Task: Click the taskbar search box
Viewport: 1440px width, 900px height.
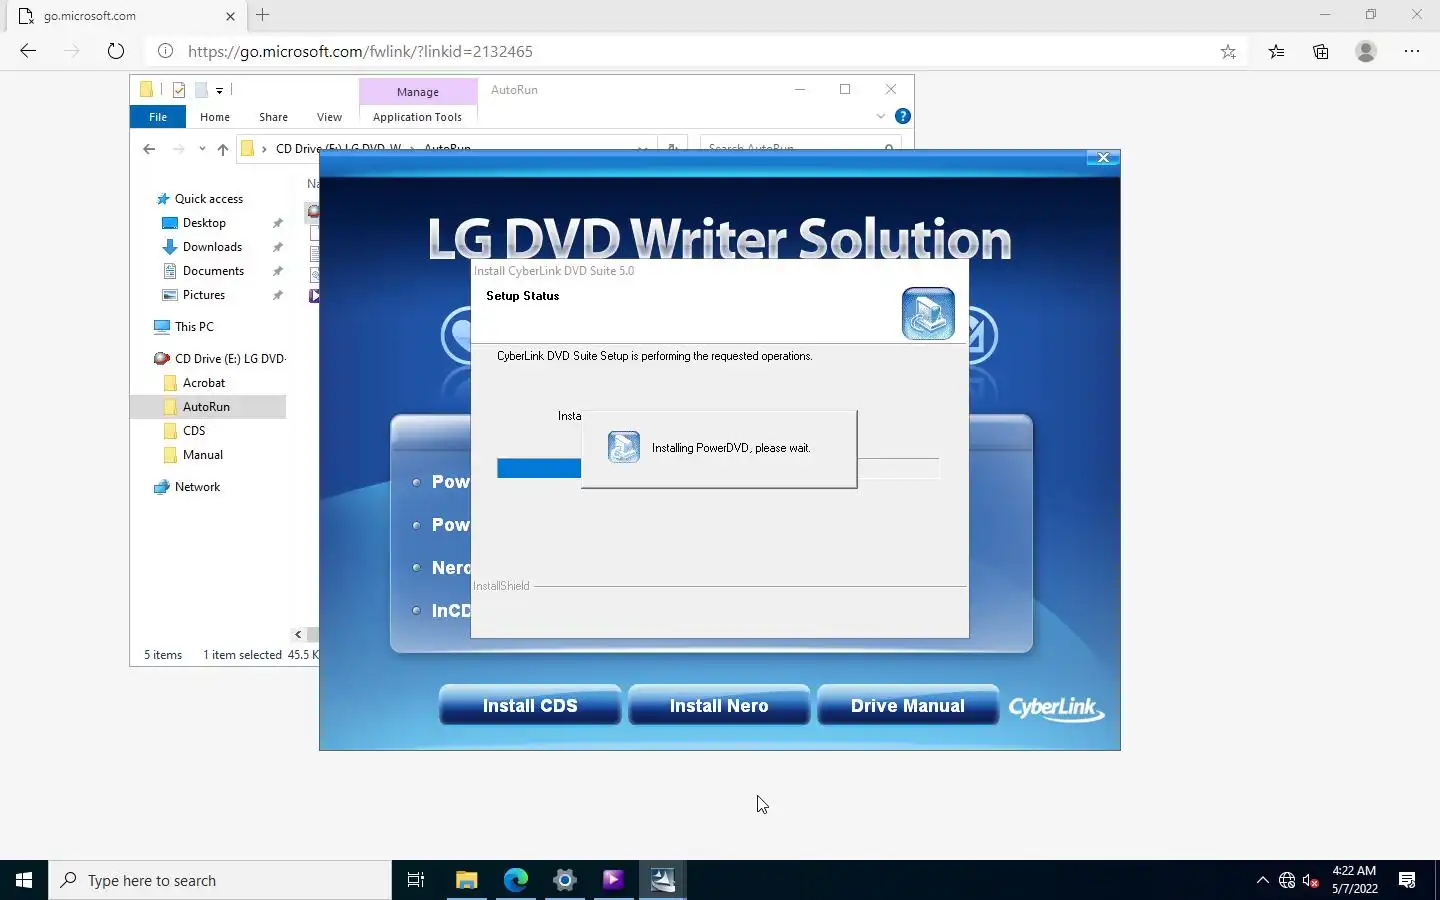Action: (x=220, y=880)
